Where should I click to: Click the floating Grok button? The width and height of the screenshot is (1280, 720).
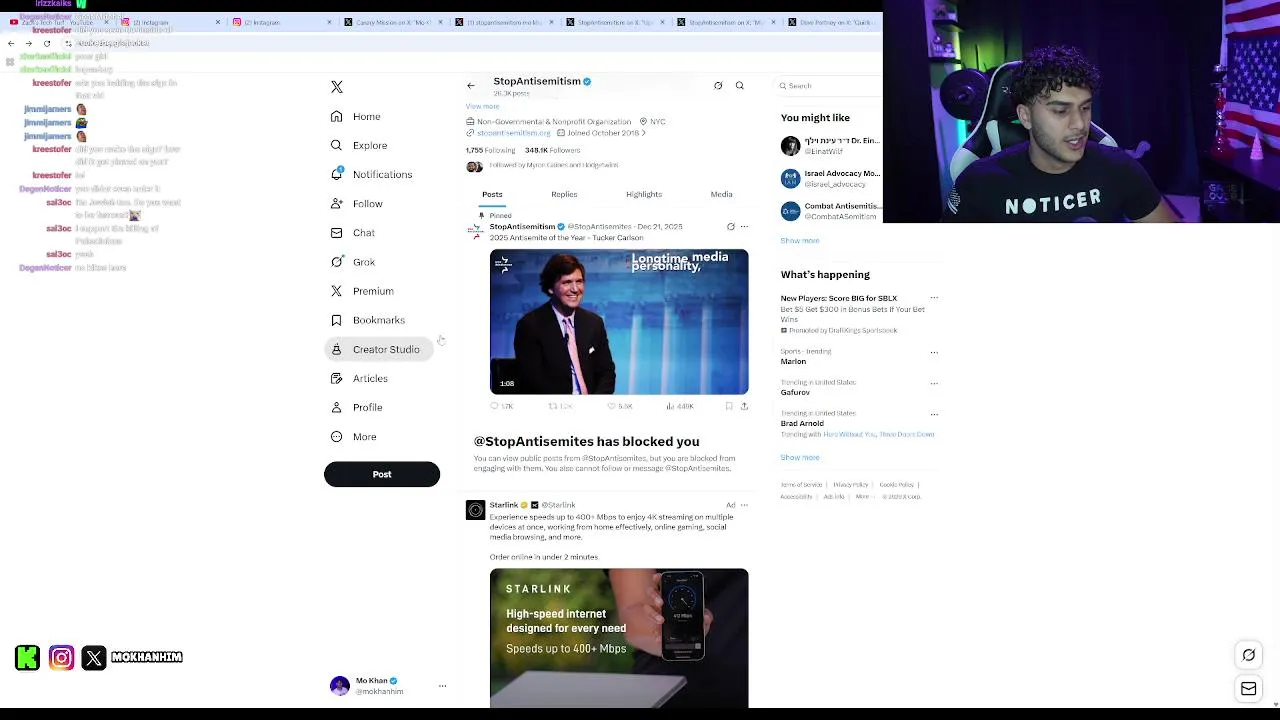1249,655
